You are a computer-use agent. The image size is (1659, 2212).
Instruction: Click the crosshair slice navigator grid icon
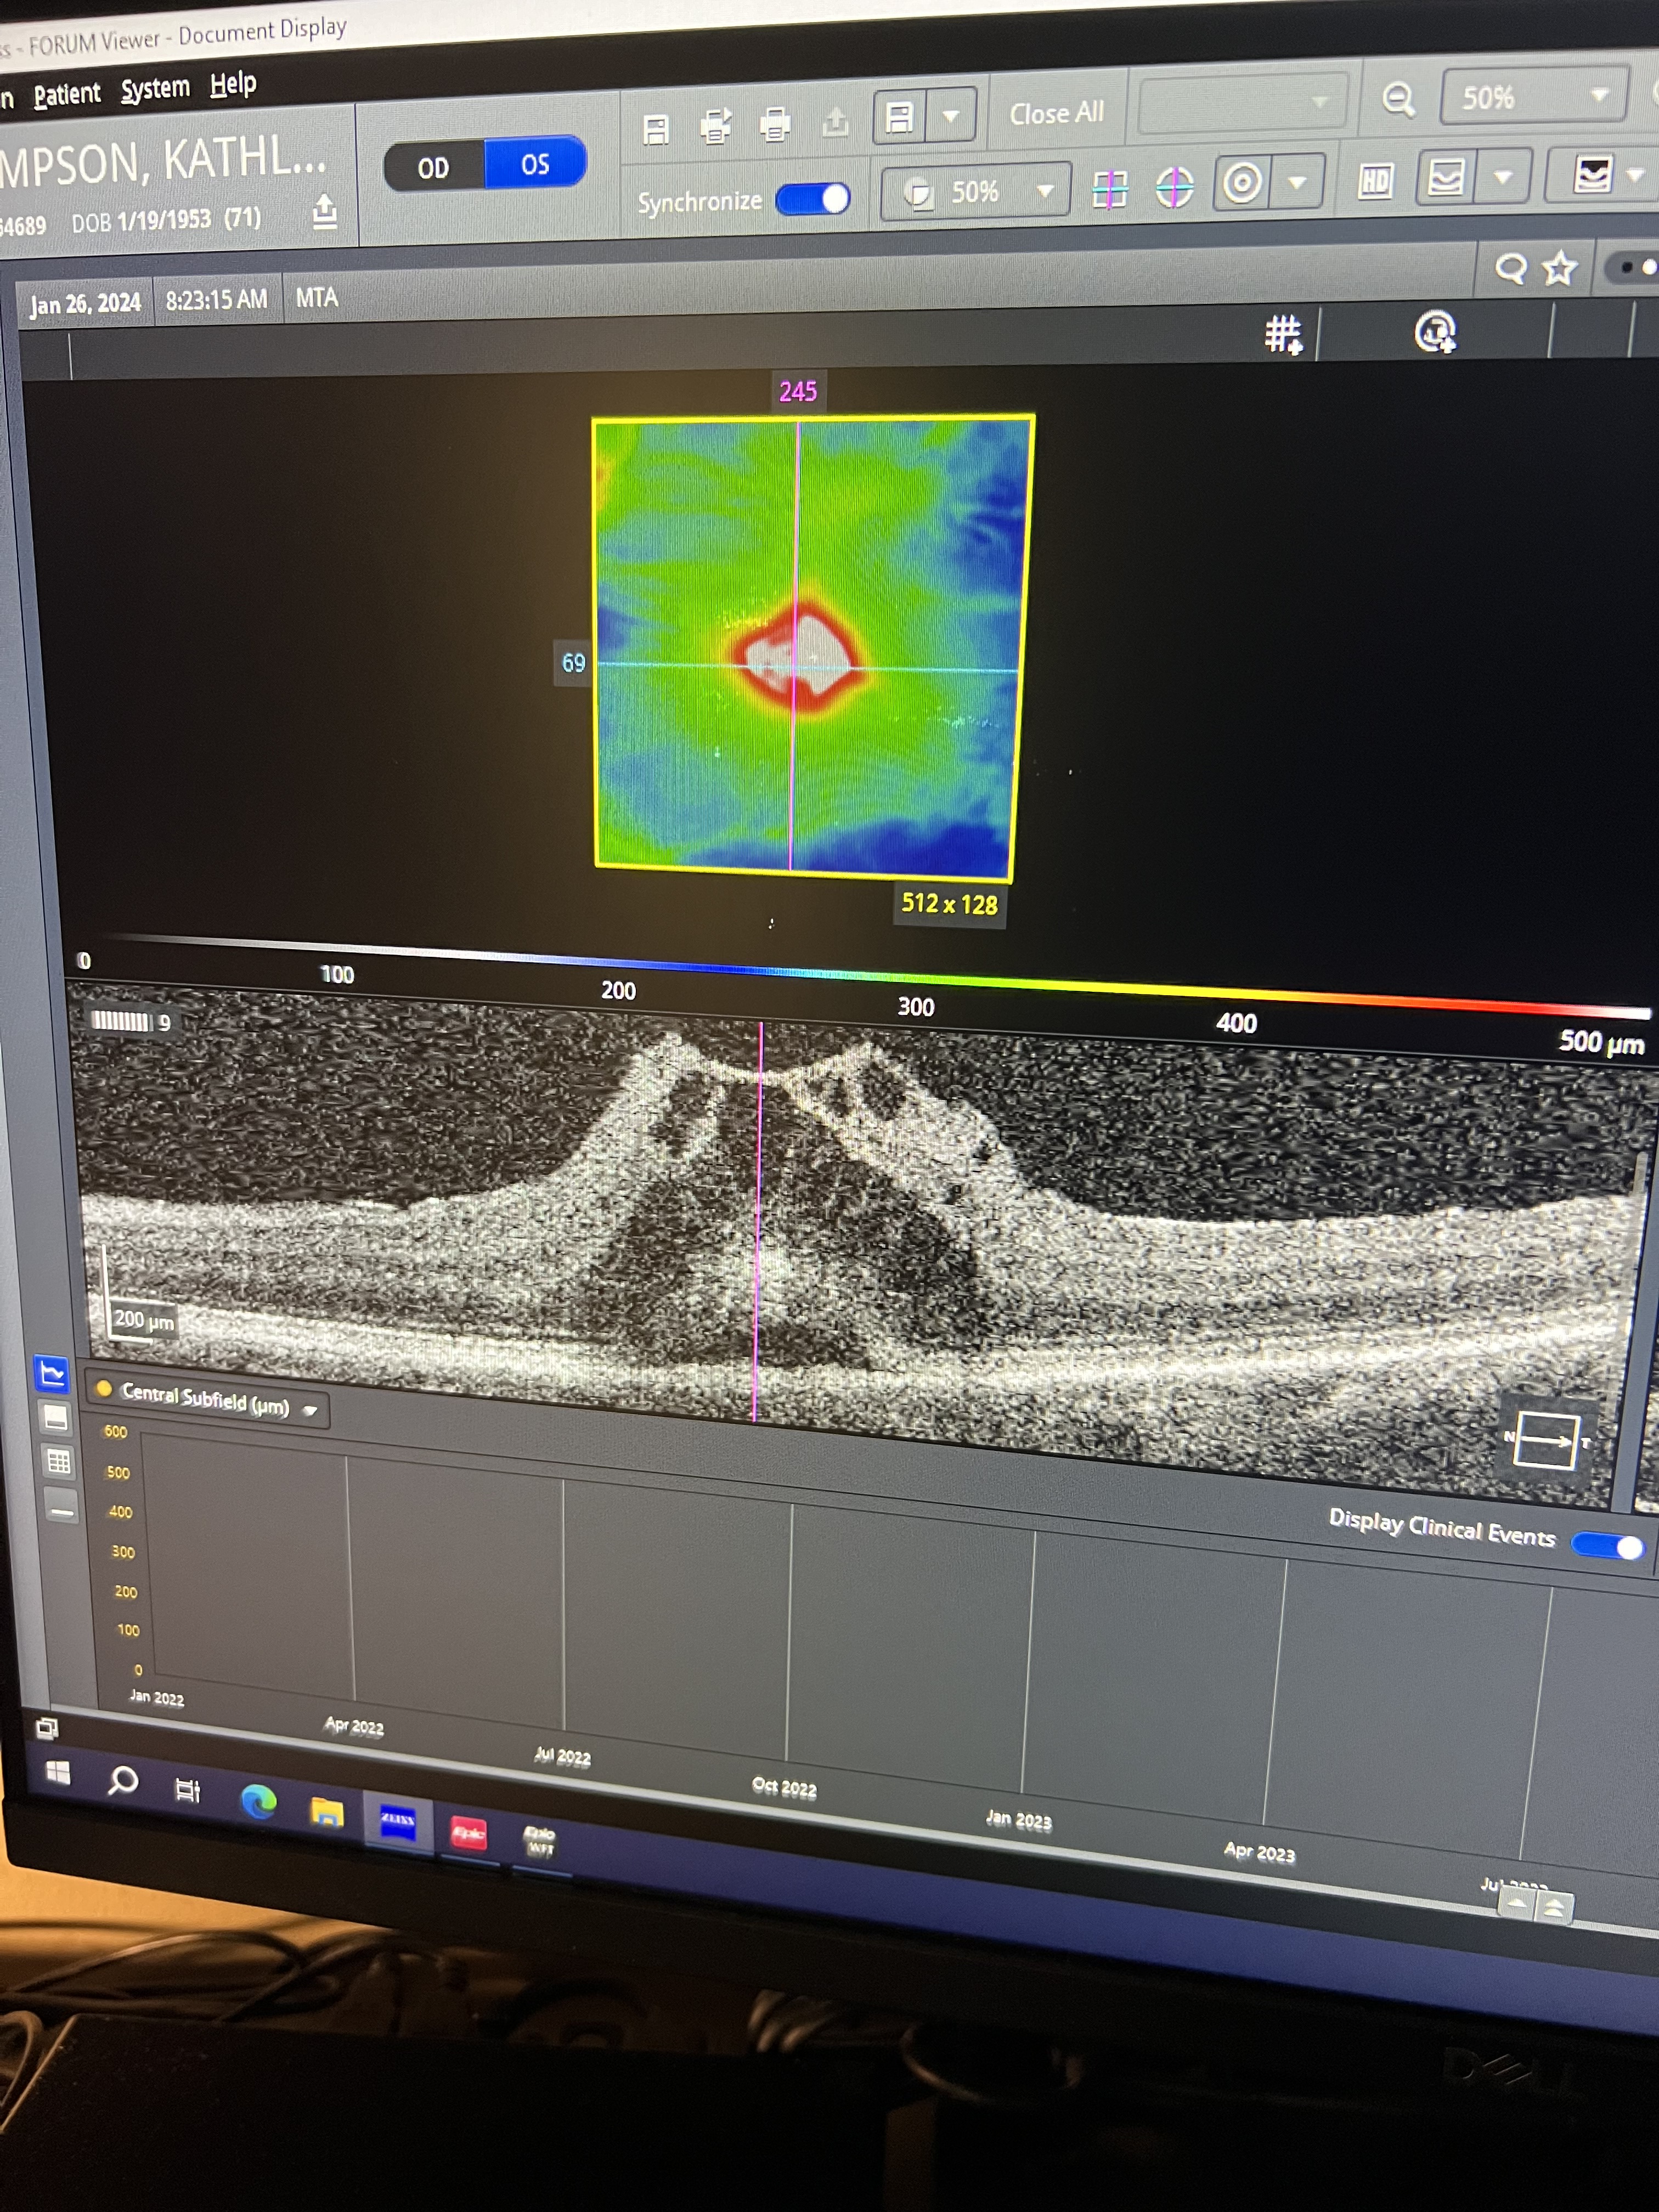tap(1110, 188)
